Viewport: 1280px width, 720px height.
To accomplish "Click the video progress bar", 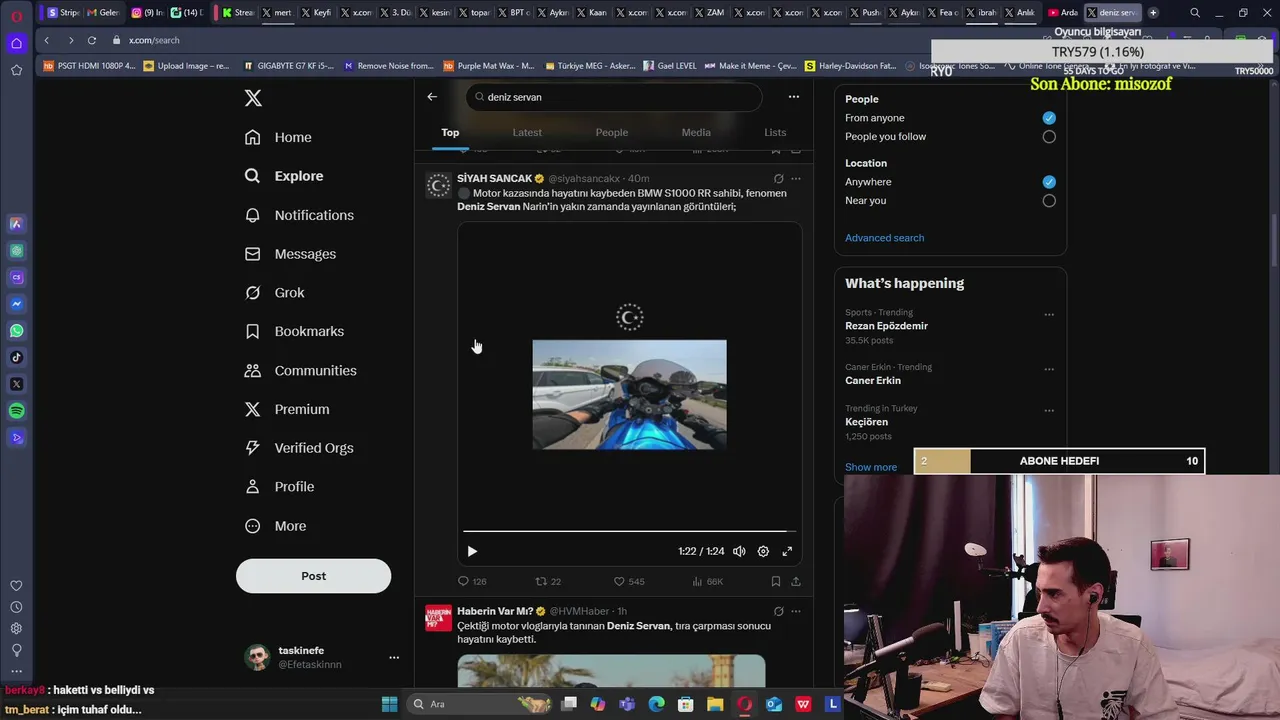I will click(x=629, y=531).
